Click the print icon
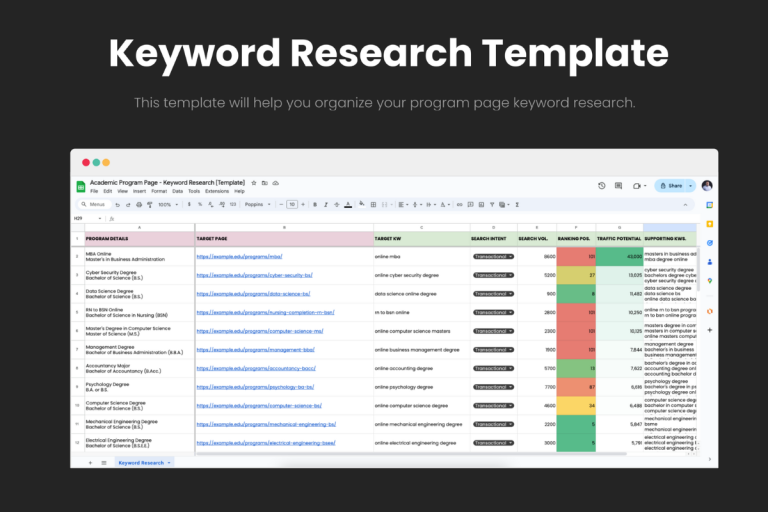The height and width of the screenshot is (512, 768). point(139,205)
